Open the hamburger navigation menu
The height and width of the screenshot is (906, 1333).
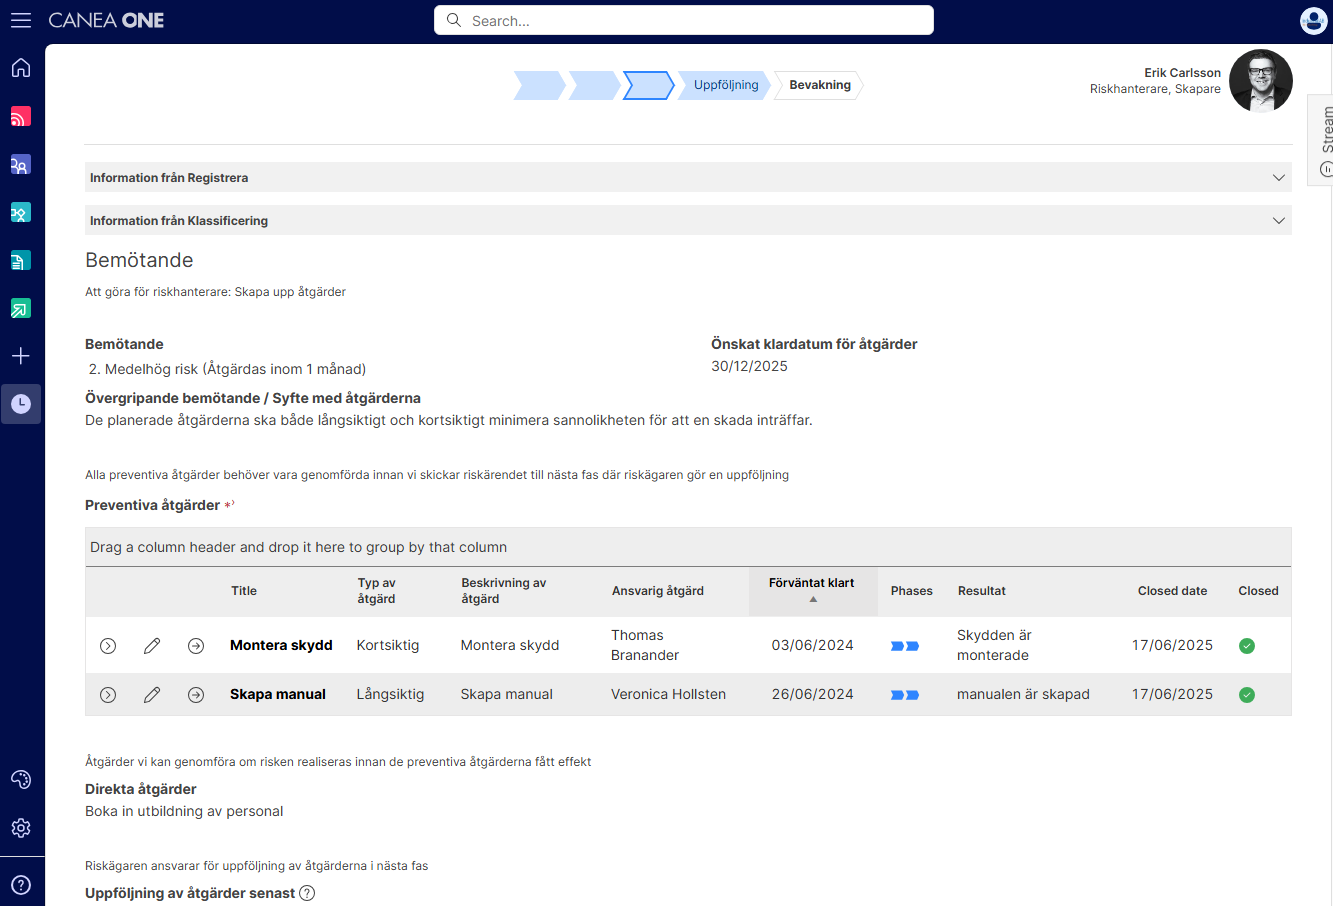click(x=21, y=20)
